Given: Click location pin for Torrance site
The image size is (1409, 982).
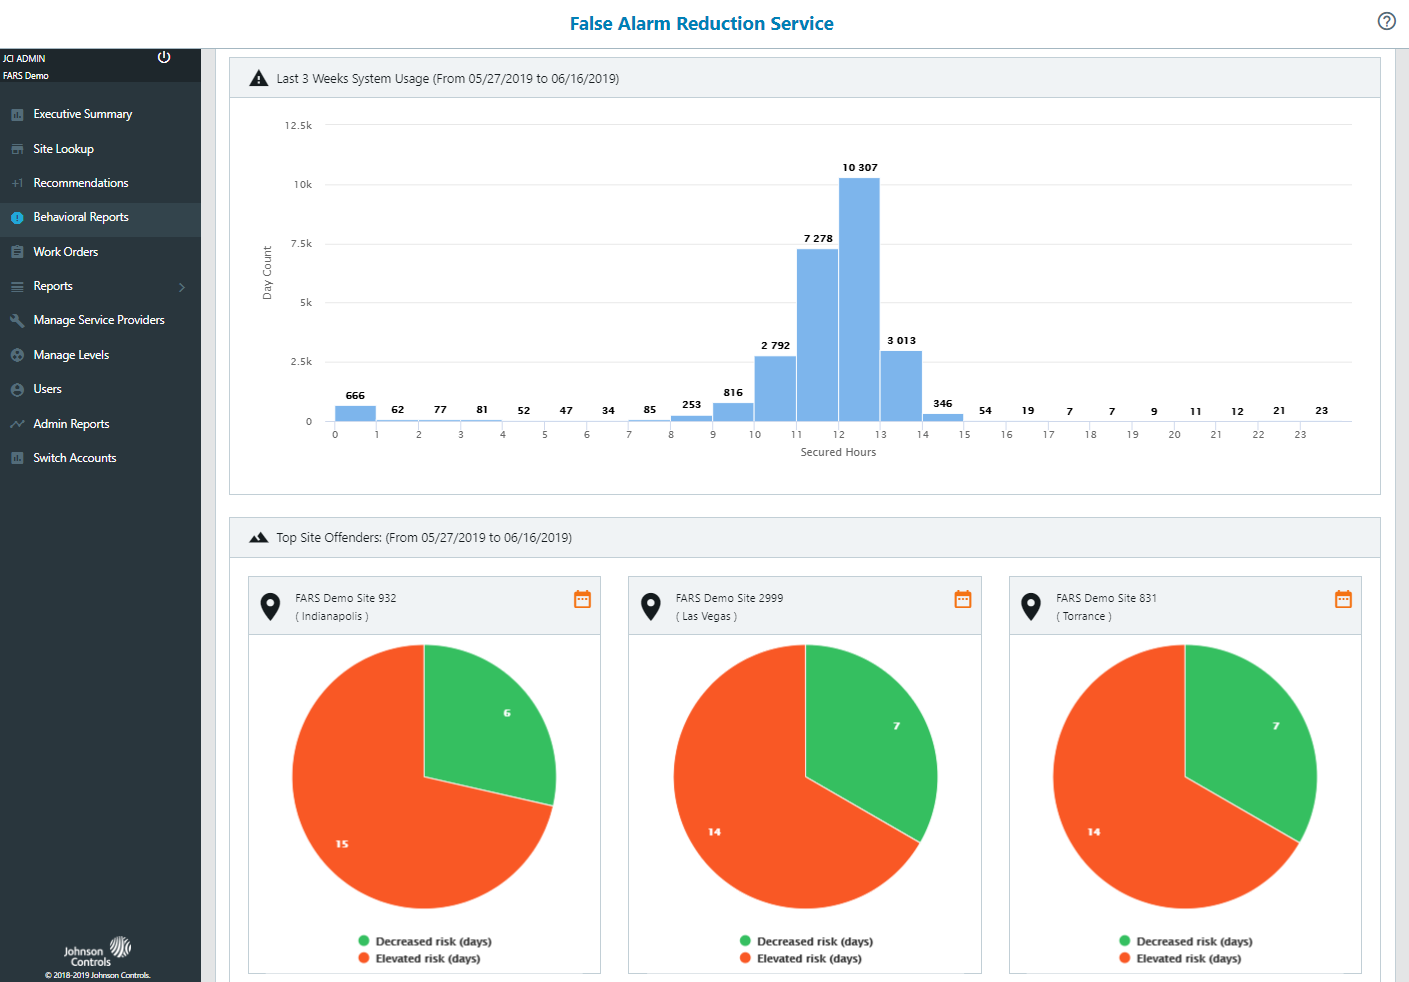Looking at the screenshot, I should pos(1031,606).
